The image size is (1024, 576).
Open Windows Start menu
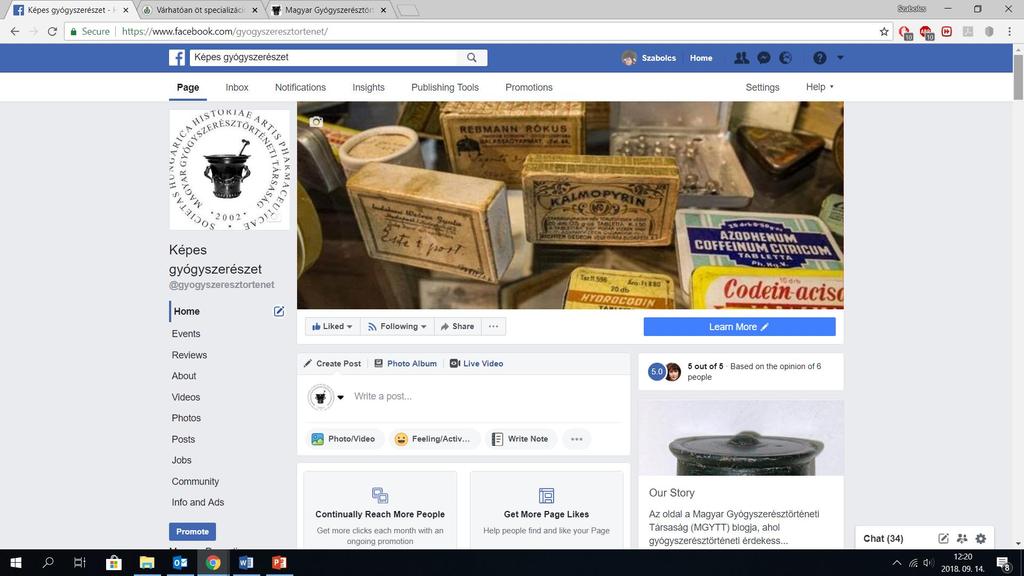pyautogui.click(x=16, y=562)
